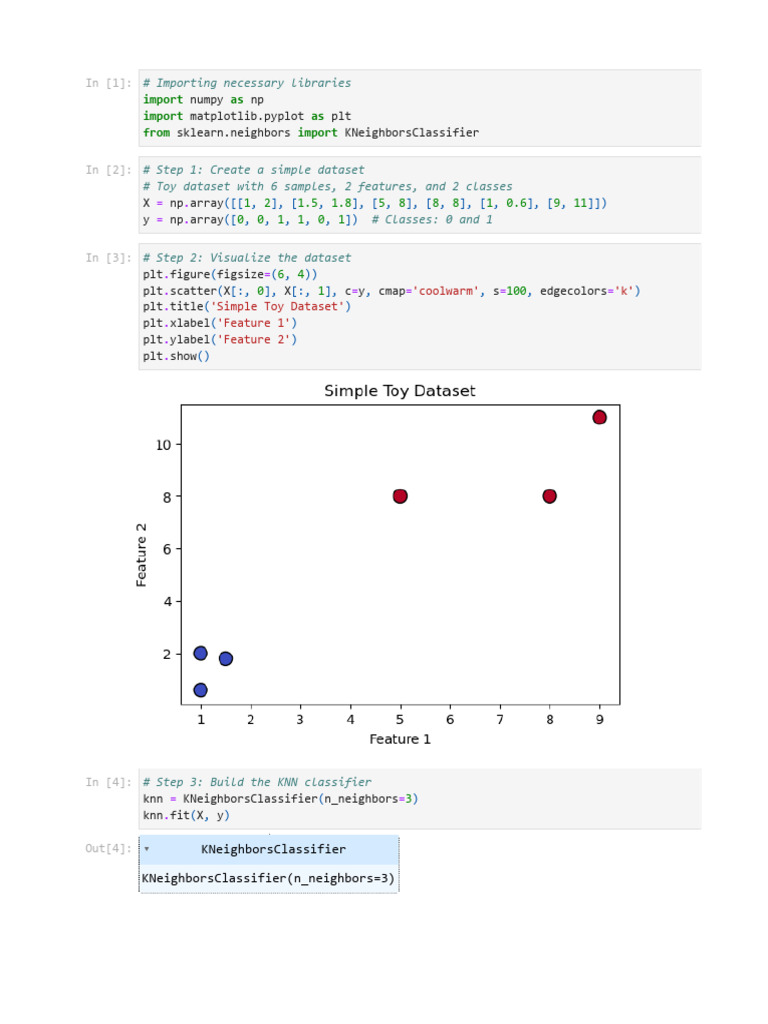768x1024 pixels.
Task: Click the red point at Feature 1 equals 8
Action: (549, 496)
